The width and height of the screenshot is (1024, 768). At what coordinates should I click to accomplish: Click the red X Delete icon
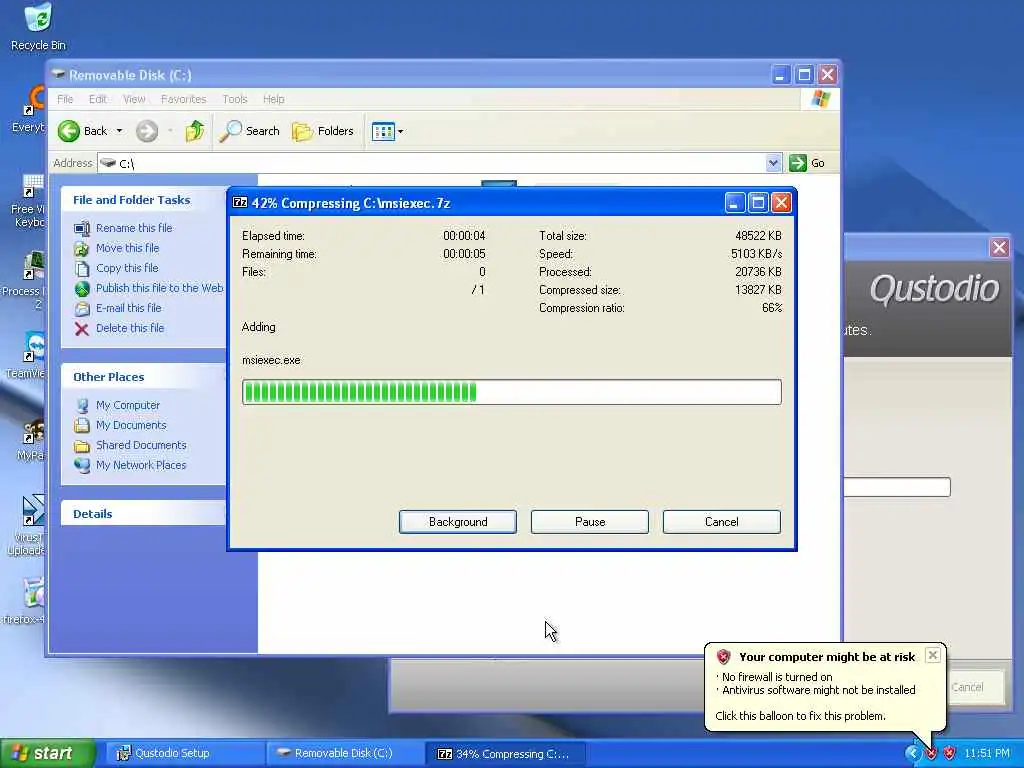click(82, 328)
